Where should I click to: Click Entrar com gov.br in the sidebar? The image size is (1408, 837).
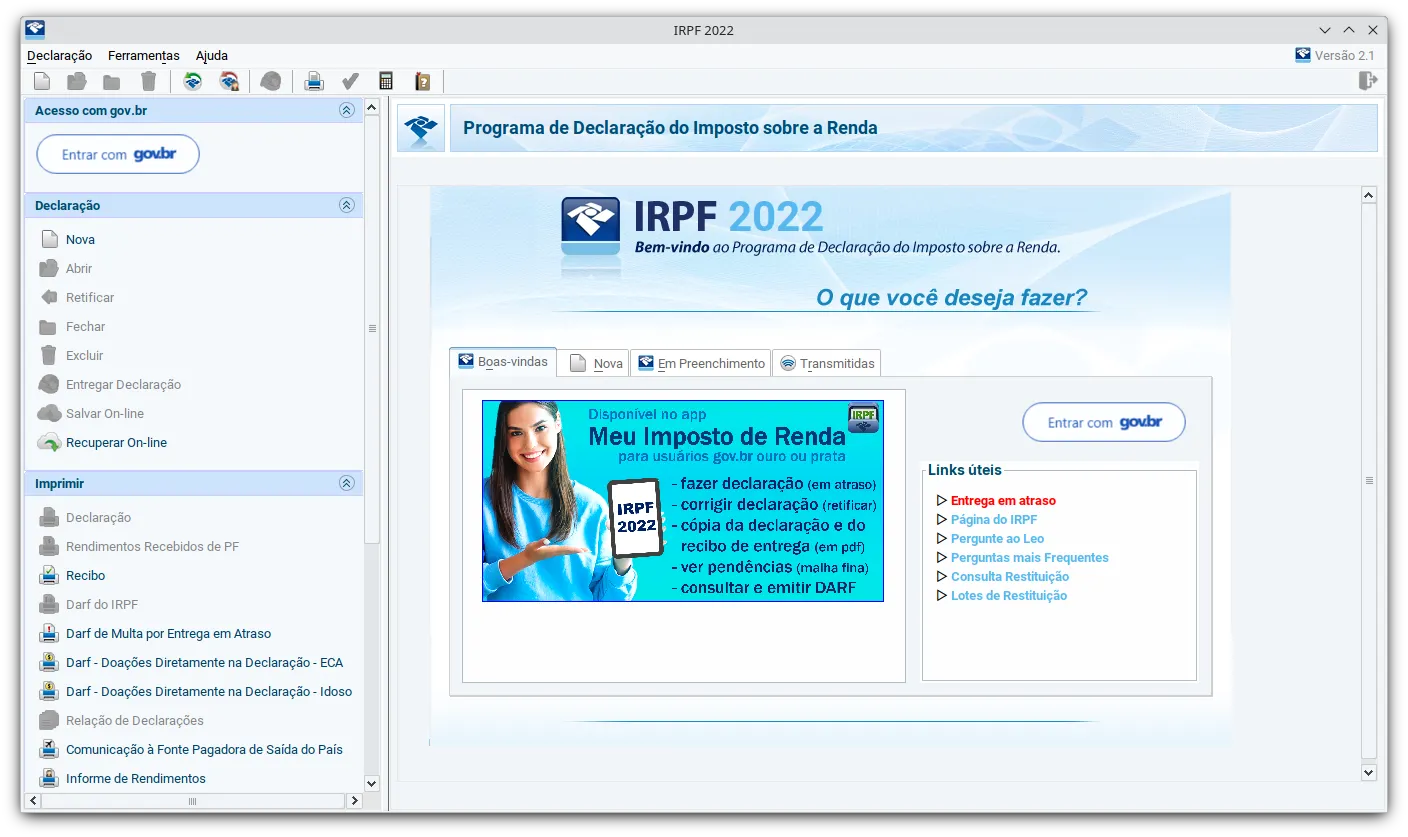[x=118, y=154]
